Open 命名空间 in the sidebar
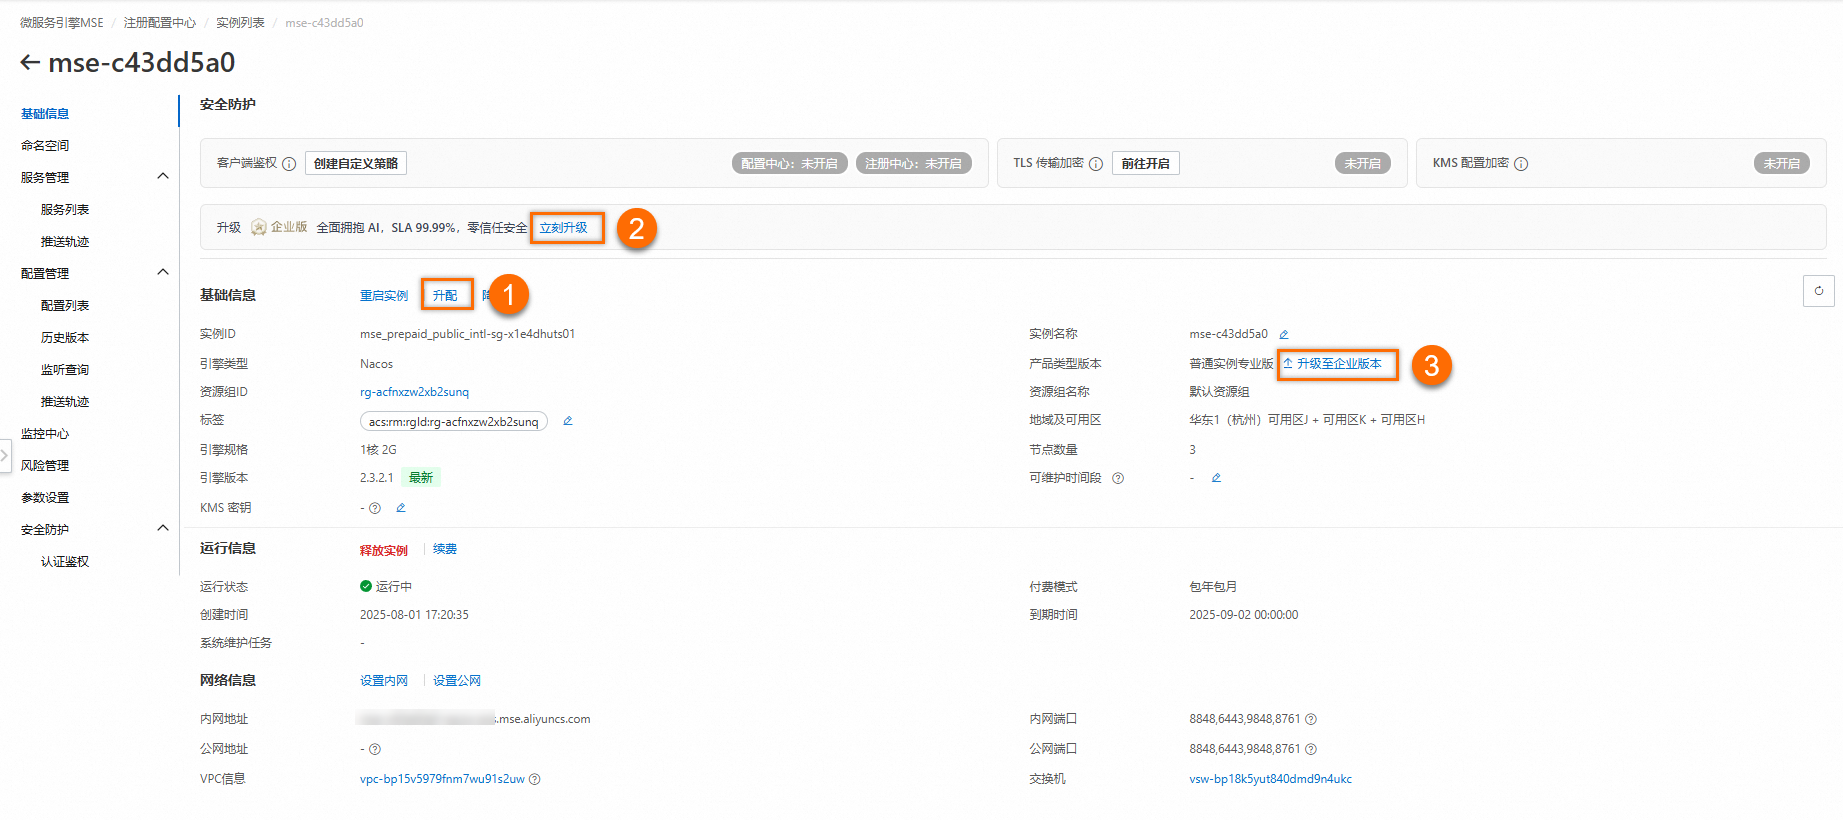Image resolution: width=1843 pixels, height=820 pixels. (x=45, y=146)
